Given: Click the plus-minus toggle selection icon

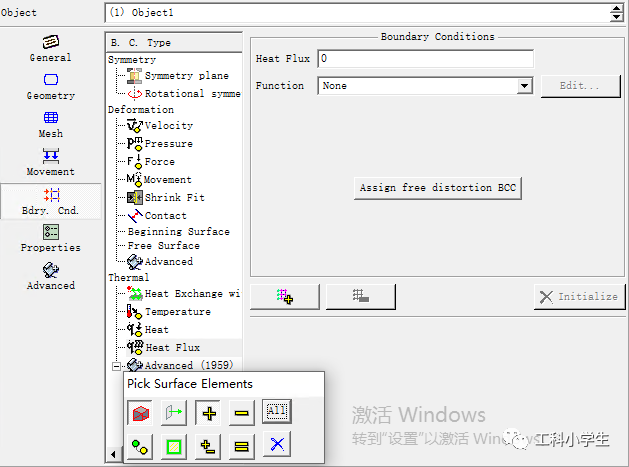Looking at the screenshot, I should 208,446.
